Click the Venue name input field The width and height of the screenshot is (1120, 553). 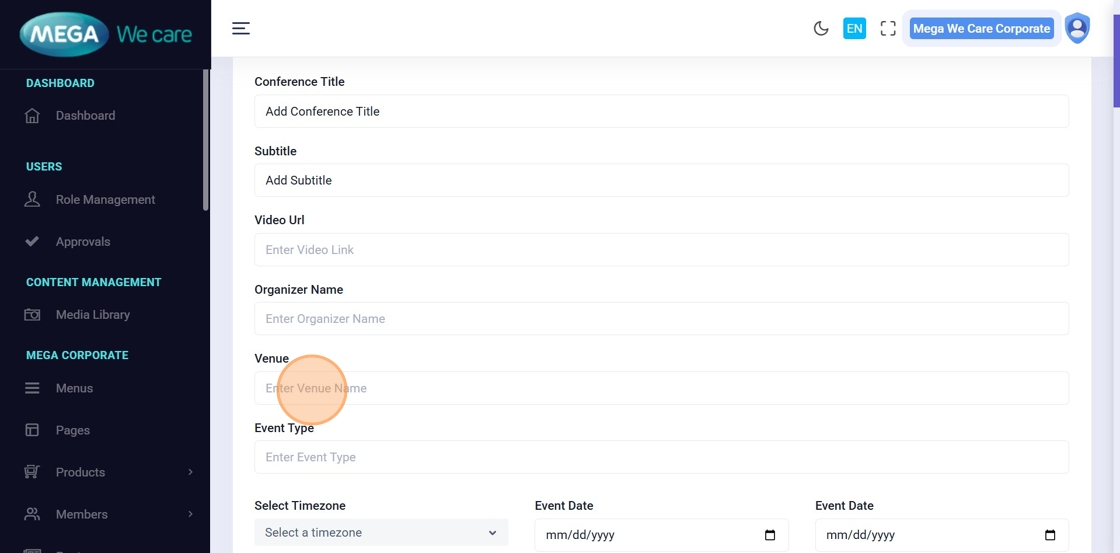click(x=661, y=388)
